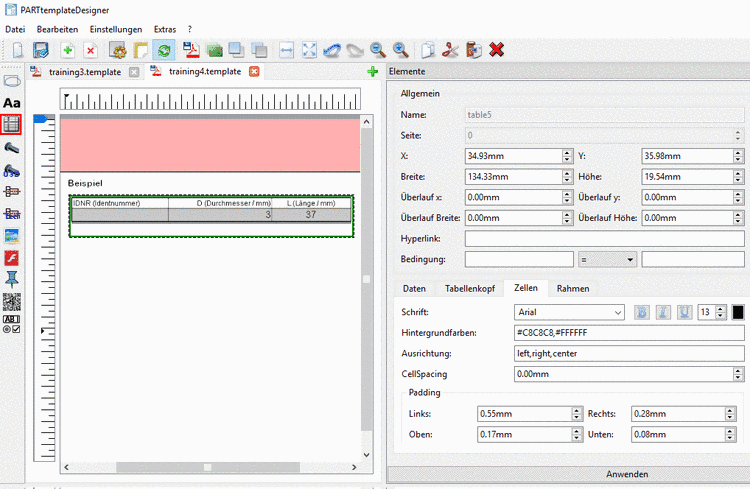This screenshot has width=750, height=489.
Task: Cut selected element with scissors
Action: pyautogui.click(x=450, y=50)
